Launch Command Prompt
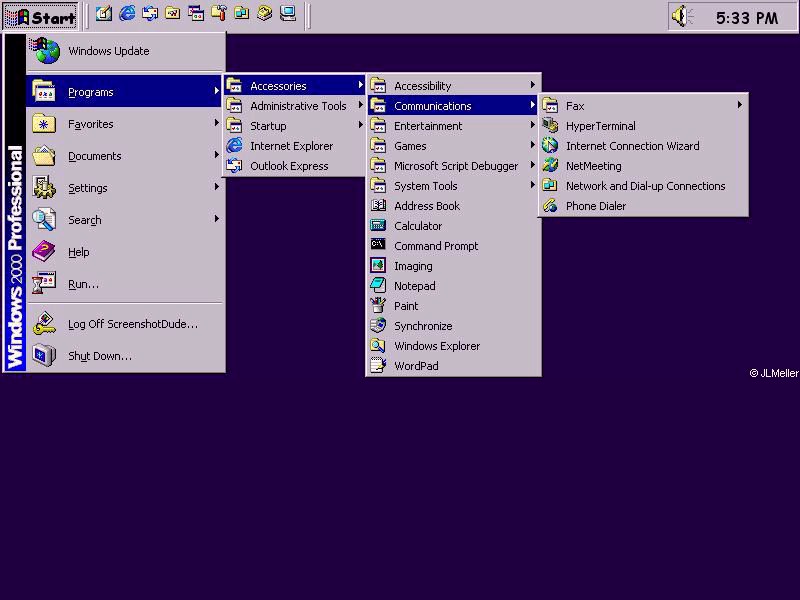Screen dimensions: 800x600 coord(453,246)
